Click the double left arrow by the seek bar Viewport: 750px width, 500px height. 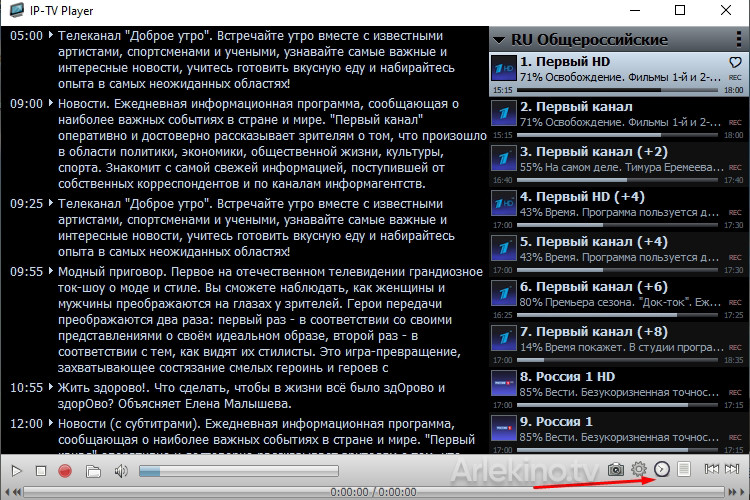click(17, 491)
